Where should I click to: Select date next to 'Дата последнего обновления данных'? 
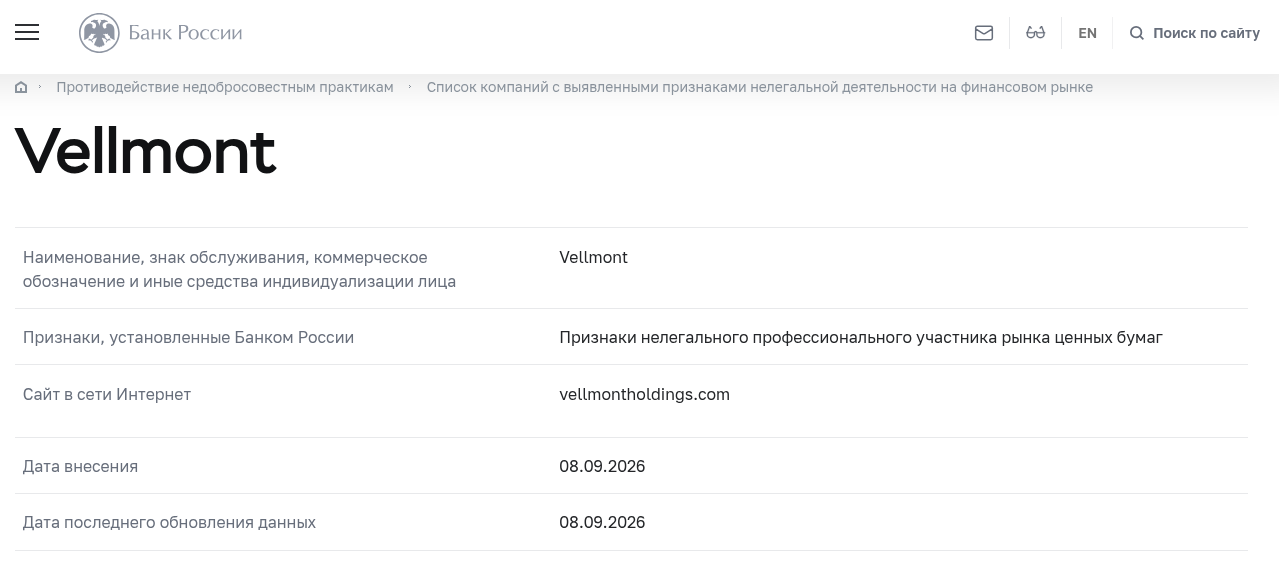click(602, 522)
